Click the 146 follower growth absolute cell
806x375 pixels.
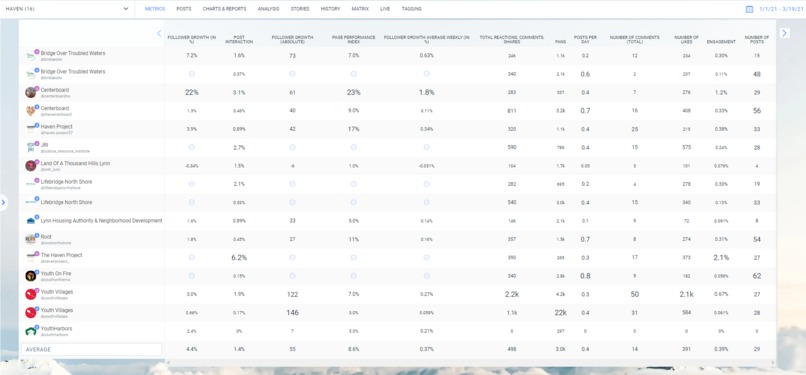pos(292,313)
